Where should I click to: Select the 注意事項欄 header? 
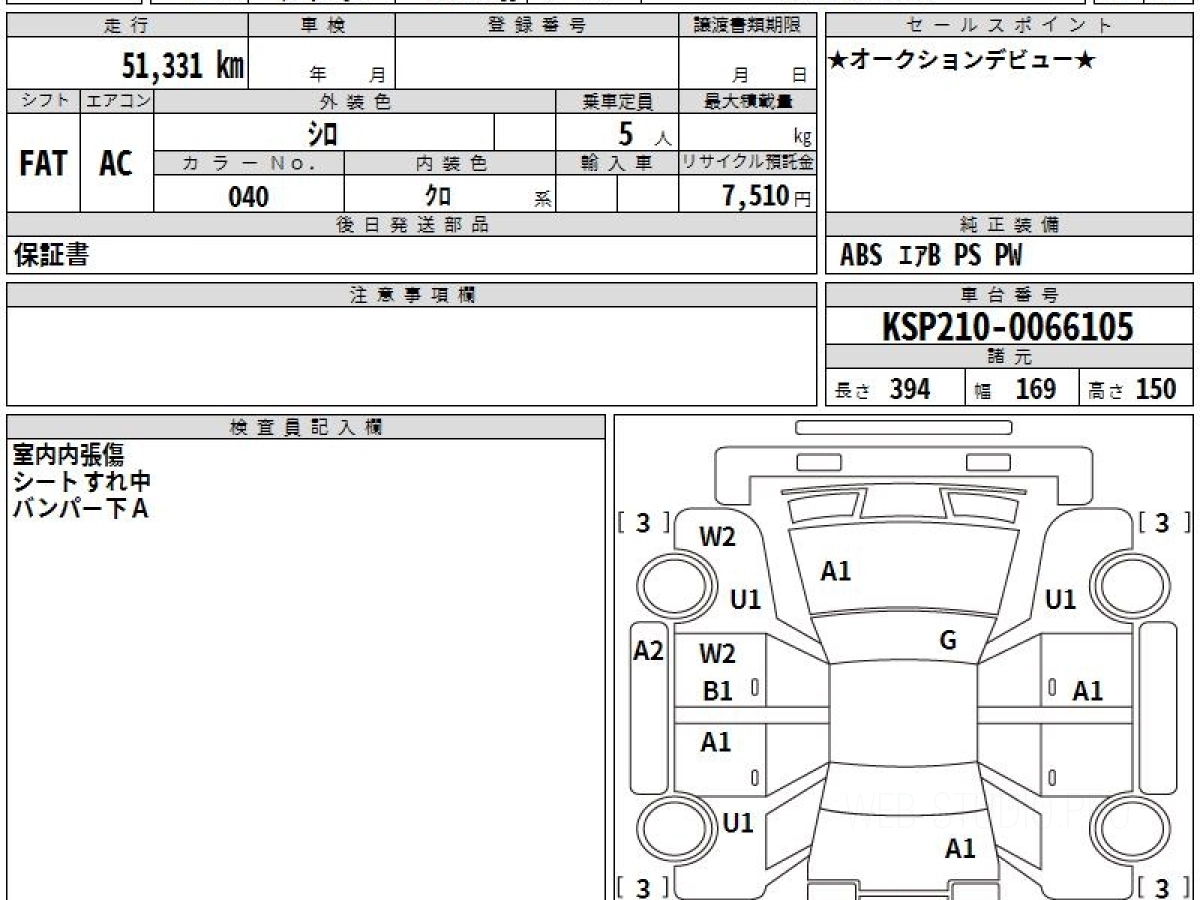(x=412, y=295)
